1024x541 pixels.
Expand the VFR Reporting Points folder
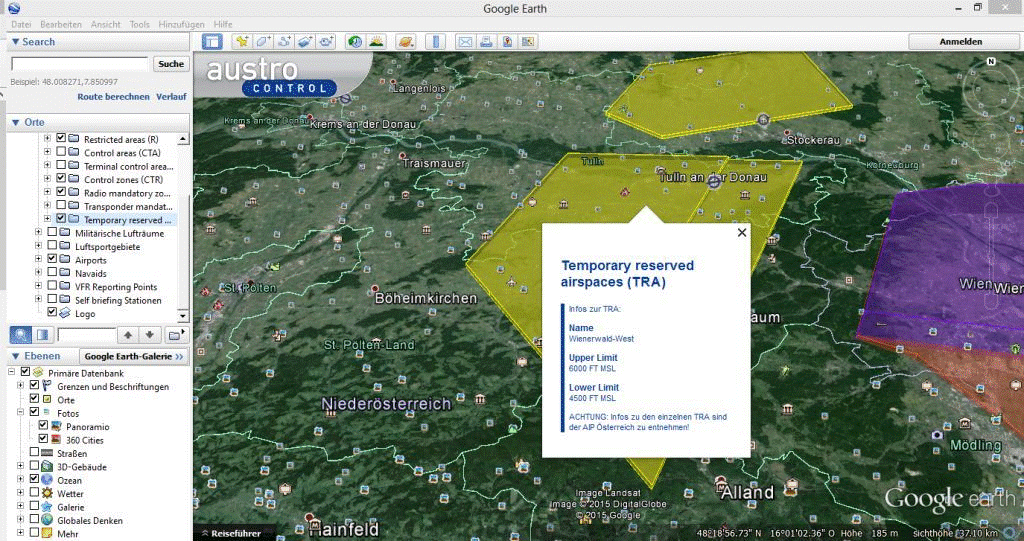click(x=38, y=286)
